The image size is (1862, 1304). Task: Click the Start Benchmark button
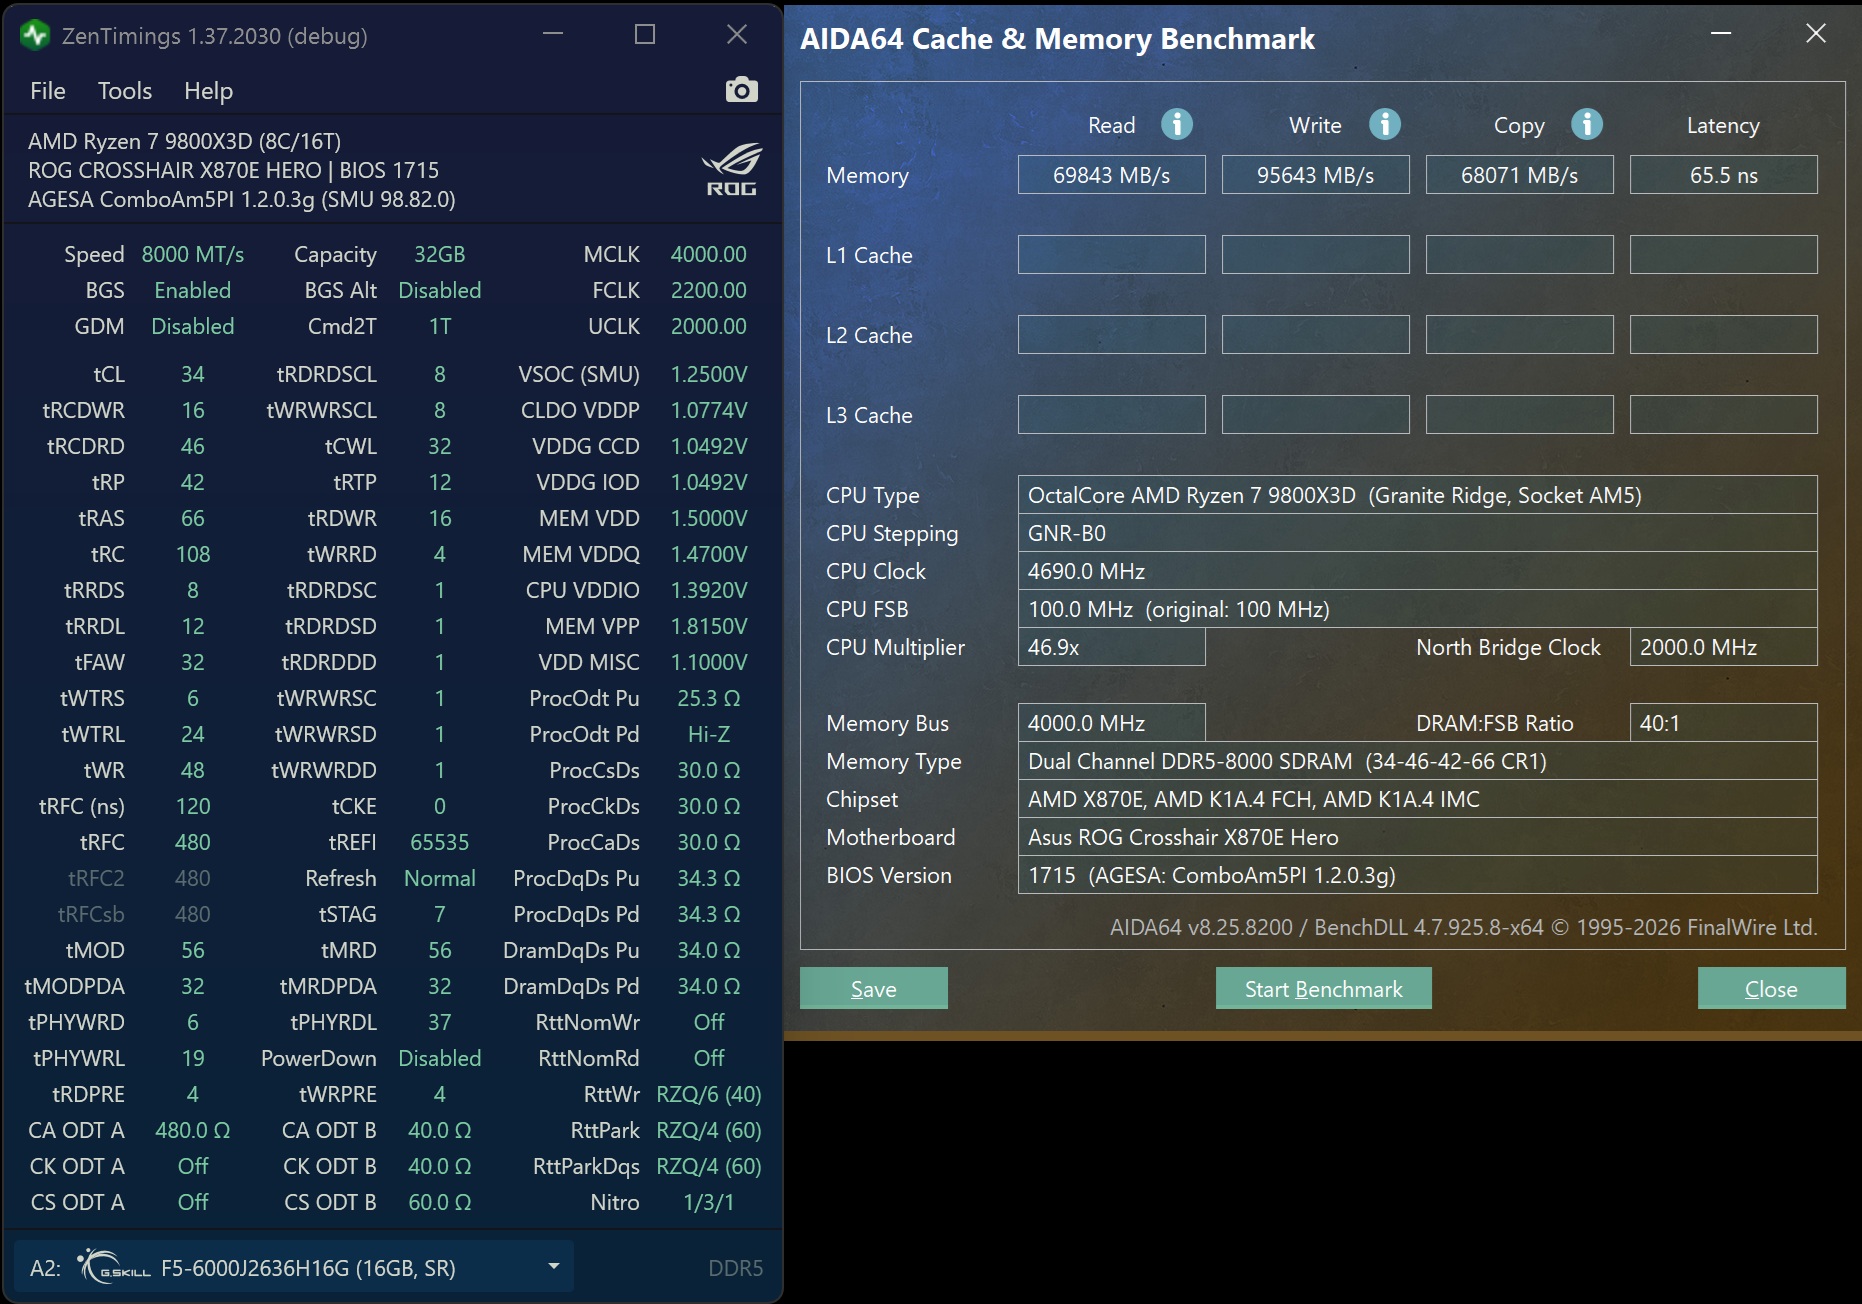[x=1323, y=988]
